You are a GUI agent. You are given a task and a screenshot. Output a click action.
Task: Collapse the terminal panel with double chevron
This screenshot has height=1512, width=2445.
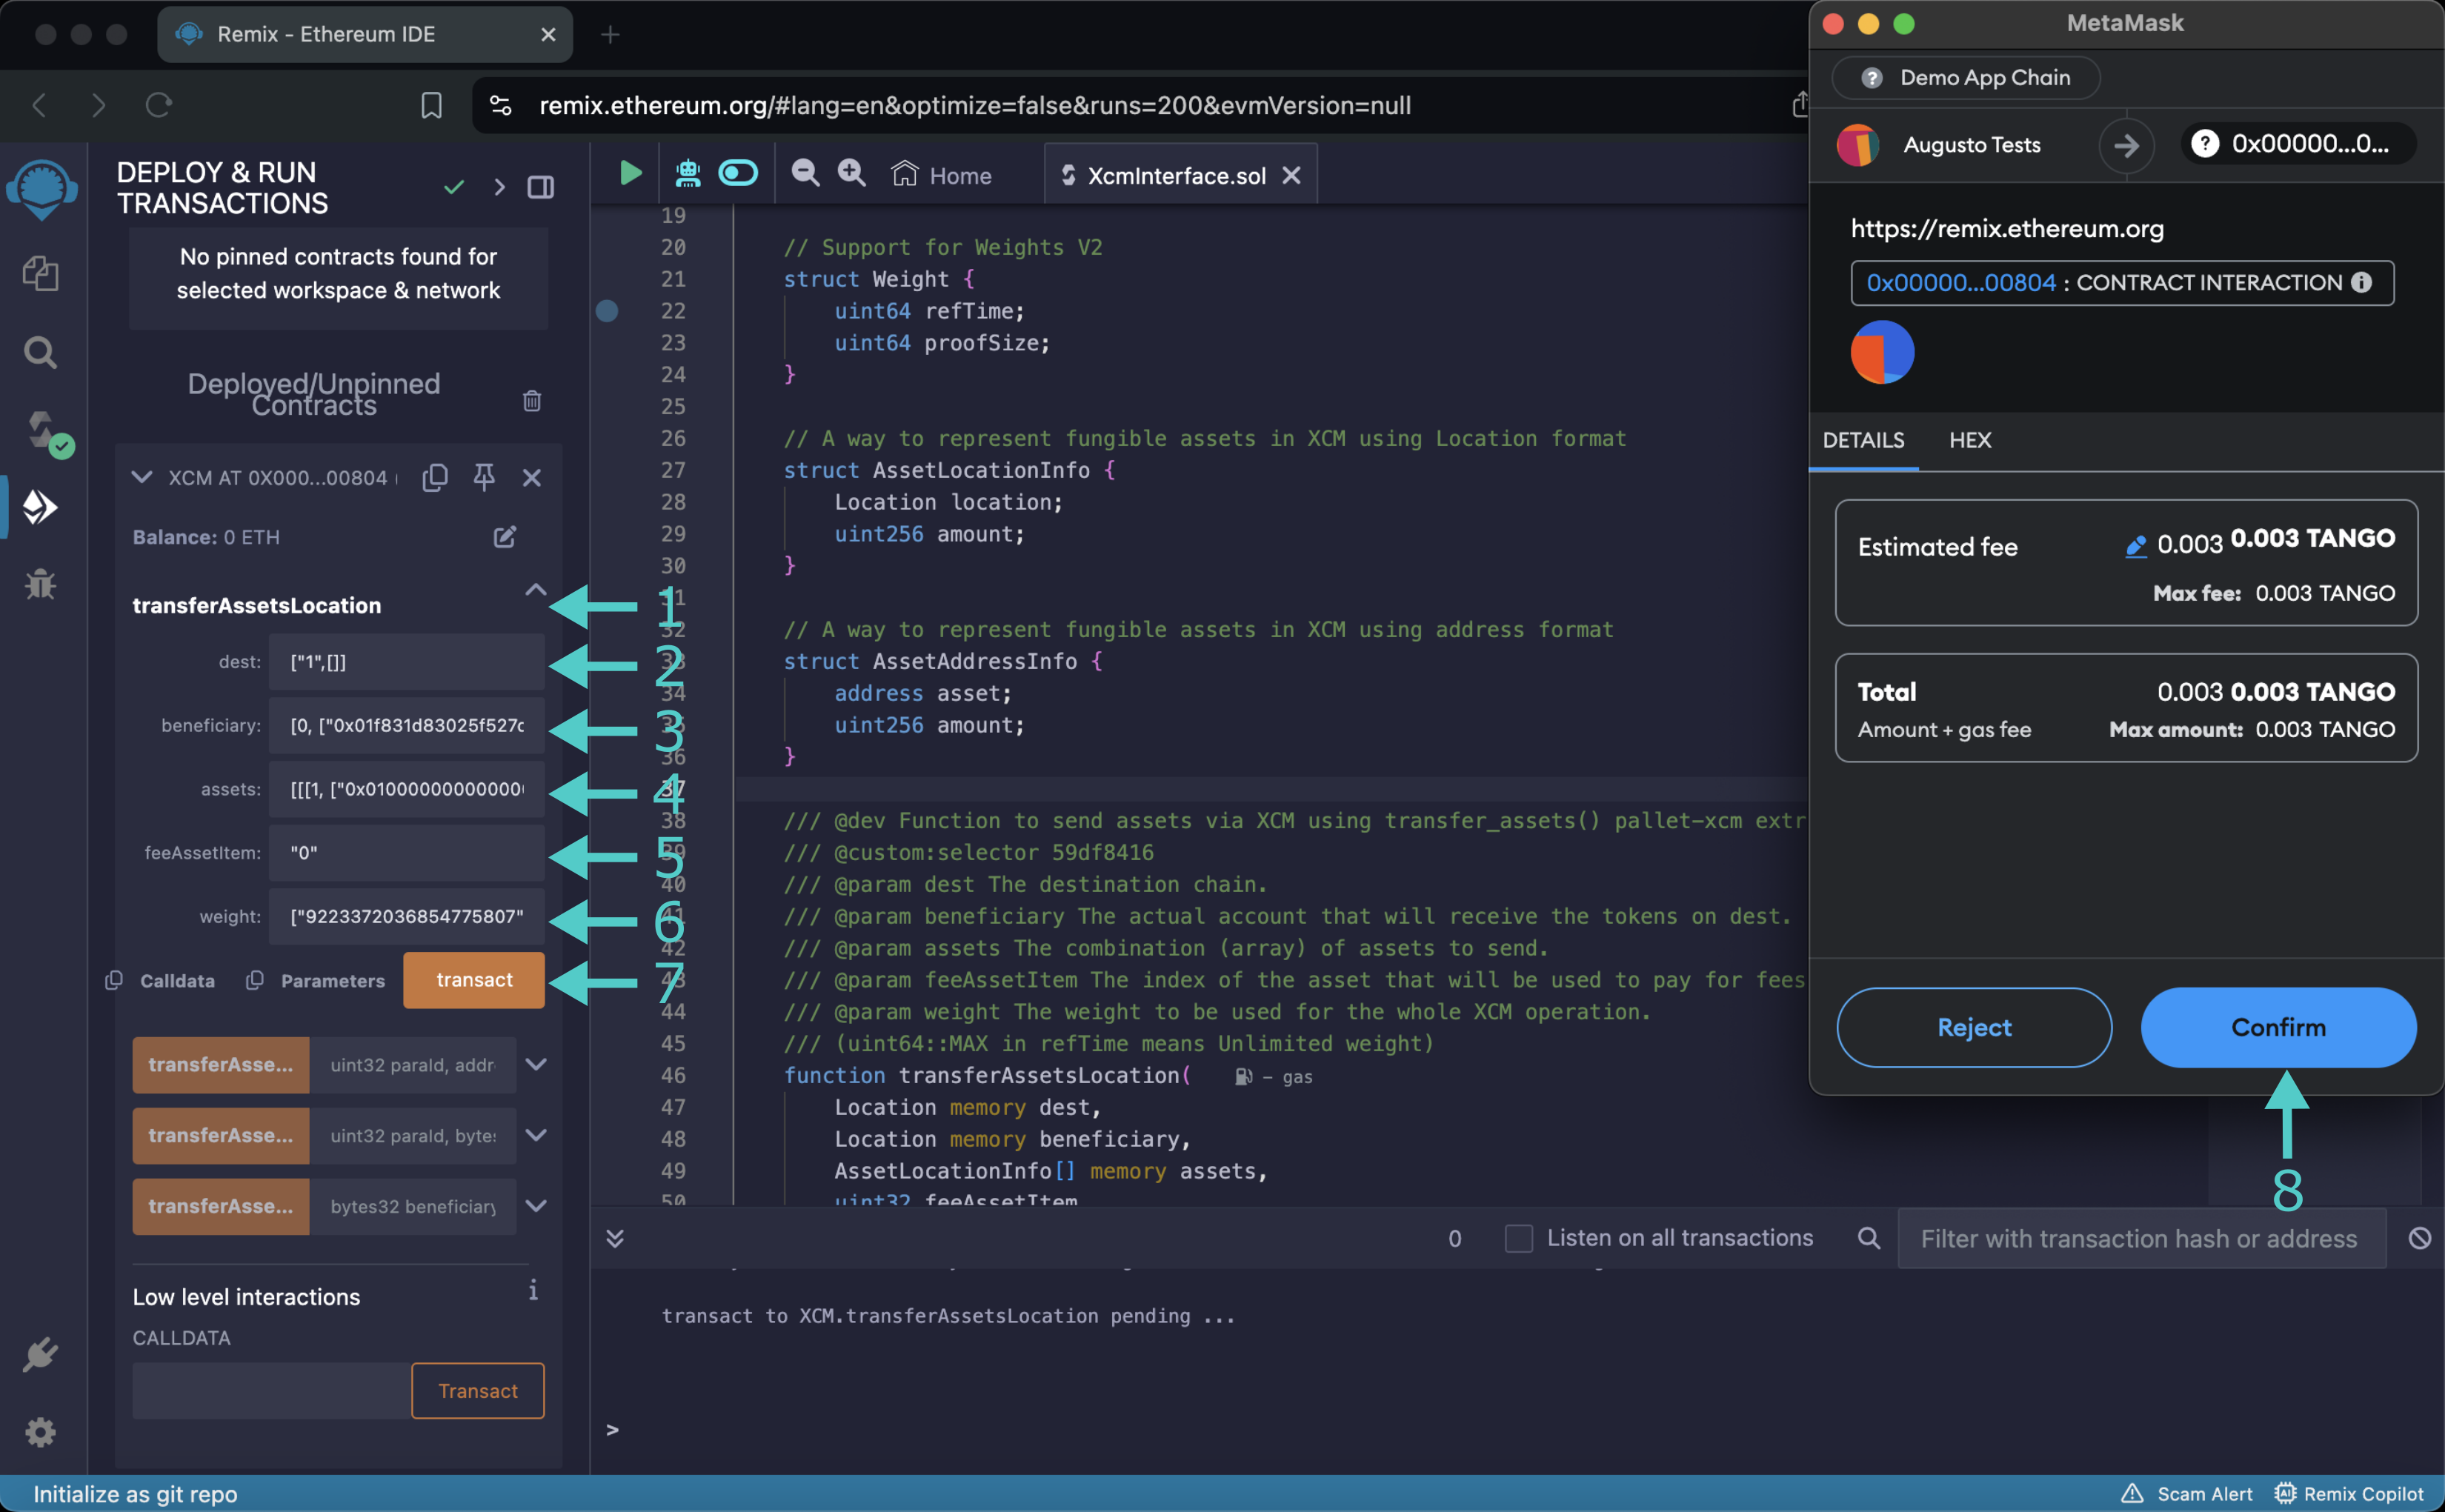615,1238
